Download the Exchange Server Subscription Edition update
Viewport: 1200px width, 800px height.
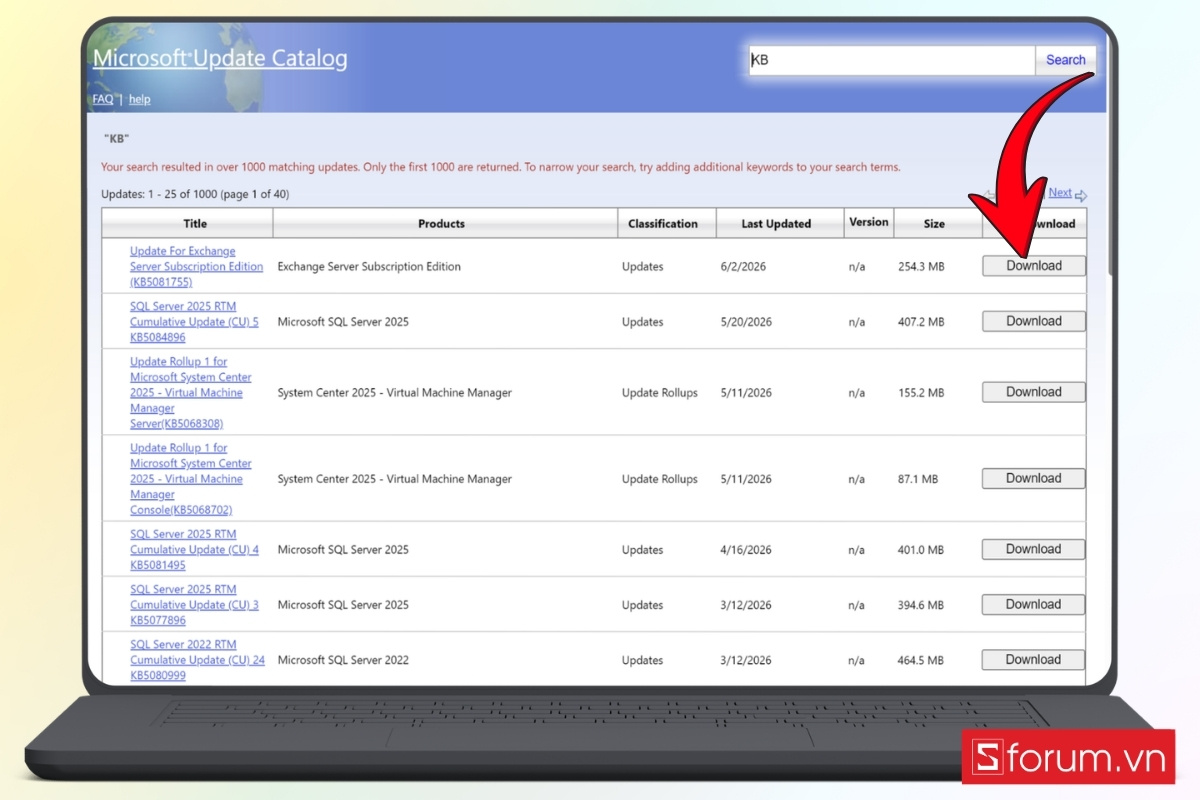click(1033, 266)
